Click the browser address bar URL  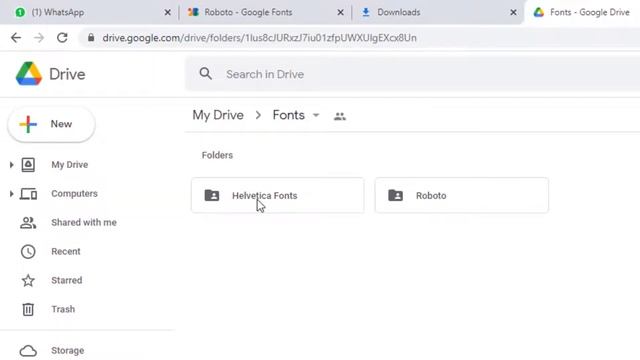pos(260,38)
